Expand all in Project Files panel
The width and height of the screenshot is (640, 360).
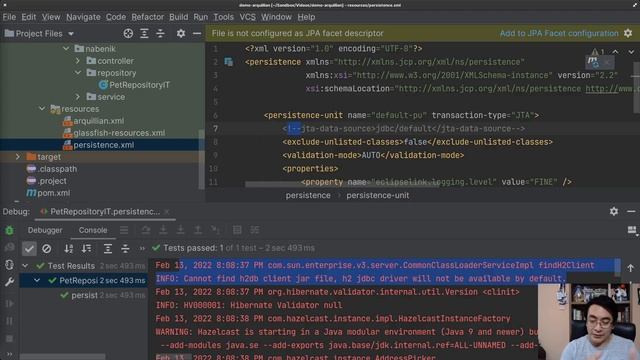coord(144,33)
